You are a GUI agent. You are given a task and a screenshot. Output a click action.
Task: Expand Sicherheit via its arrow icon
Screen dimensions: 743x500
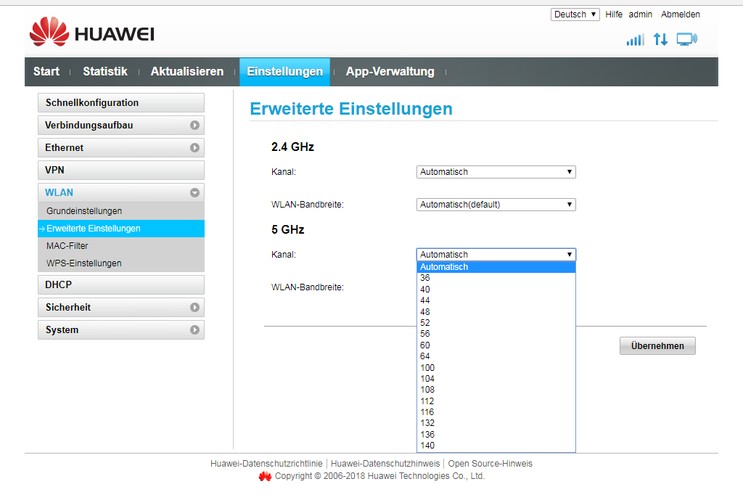194,308
